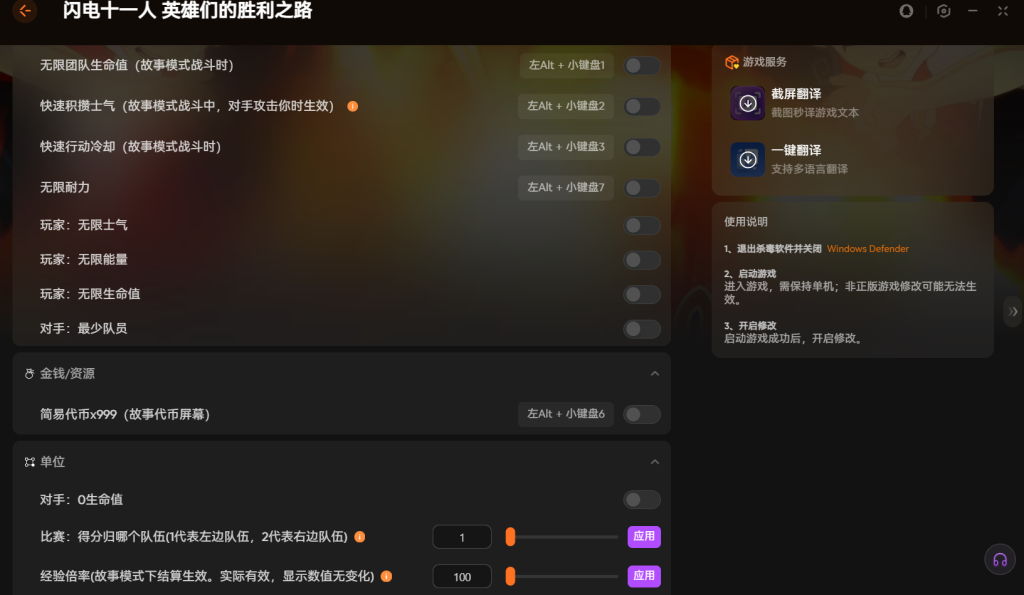Enable 简易代币x999 toggle
Screen dimensions: 1024x595
coord(642,414)
